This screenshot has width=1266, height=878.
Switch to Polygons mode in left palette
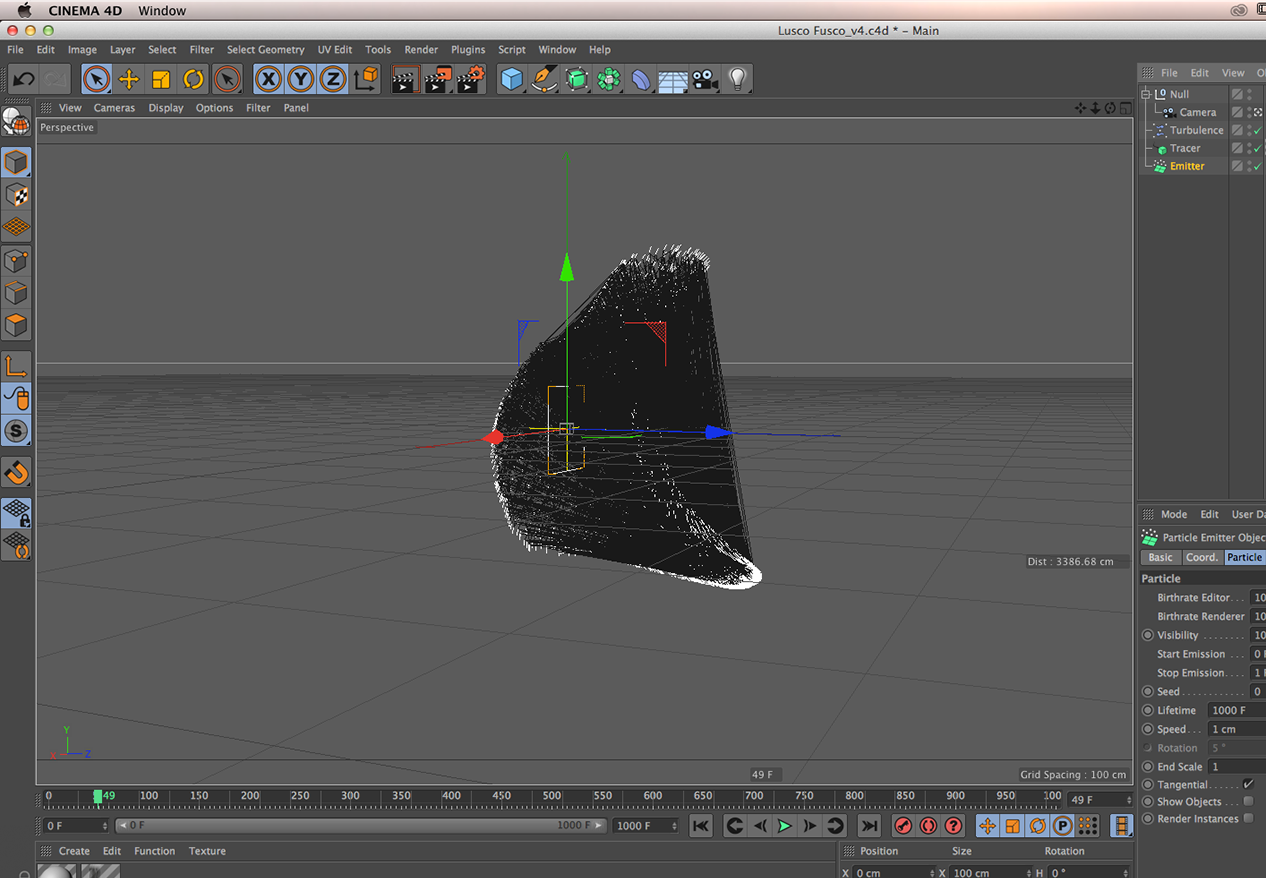(16, 325)
